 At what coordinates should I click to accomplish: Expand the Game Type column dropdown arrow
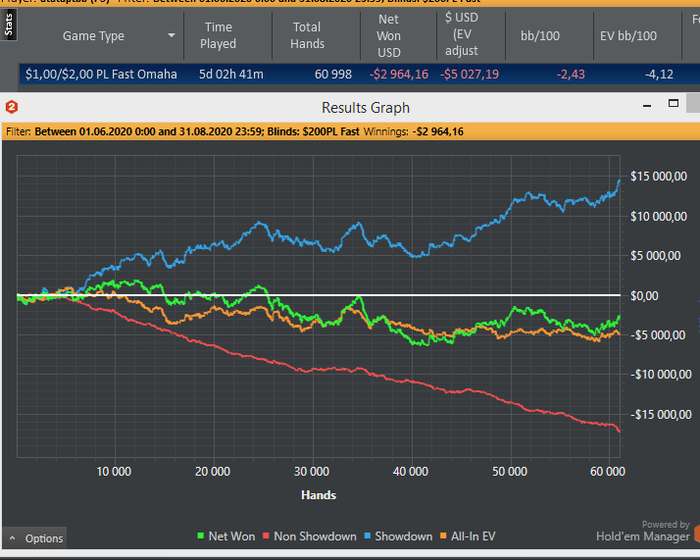click(x=171, y=35)
